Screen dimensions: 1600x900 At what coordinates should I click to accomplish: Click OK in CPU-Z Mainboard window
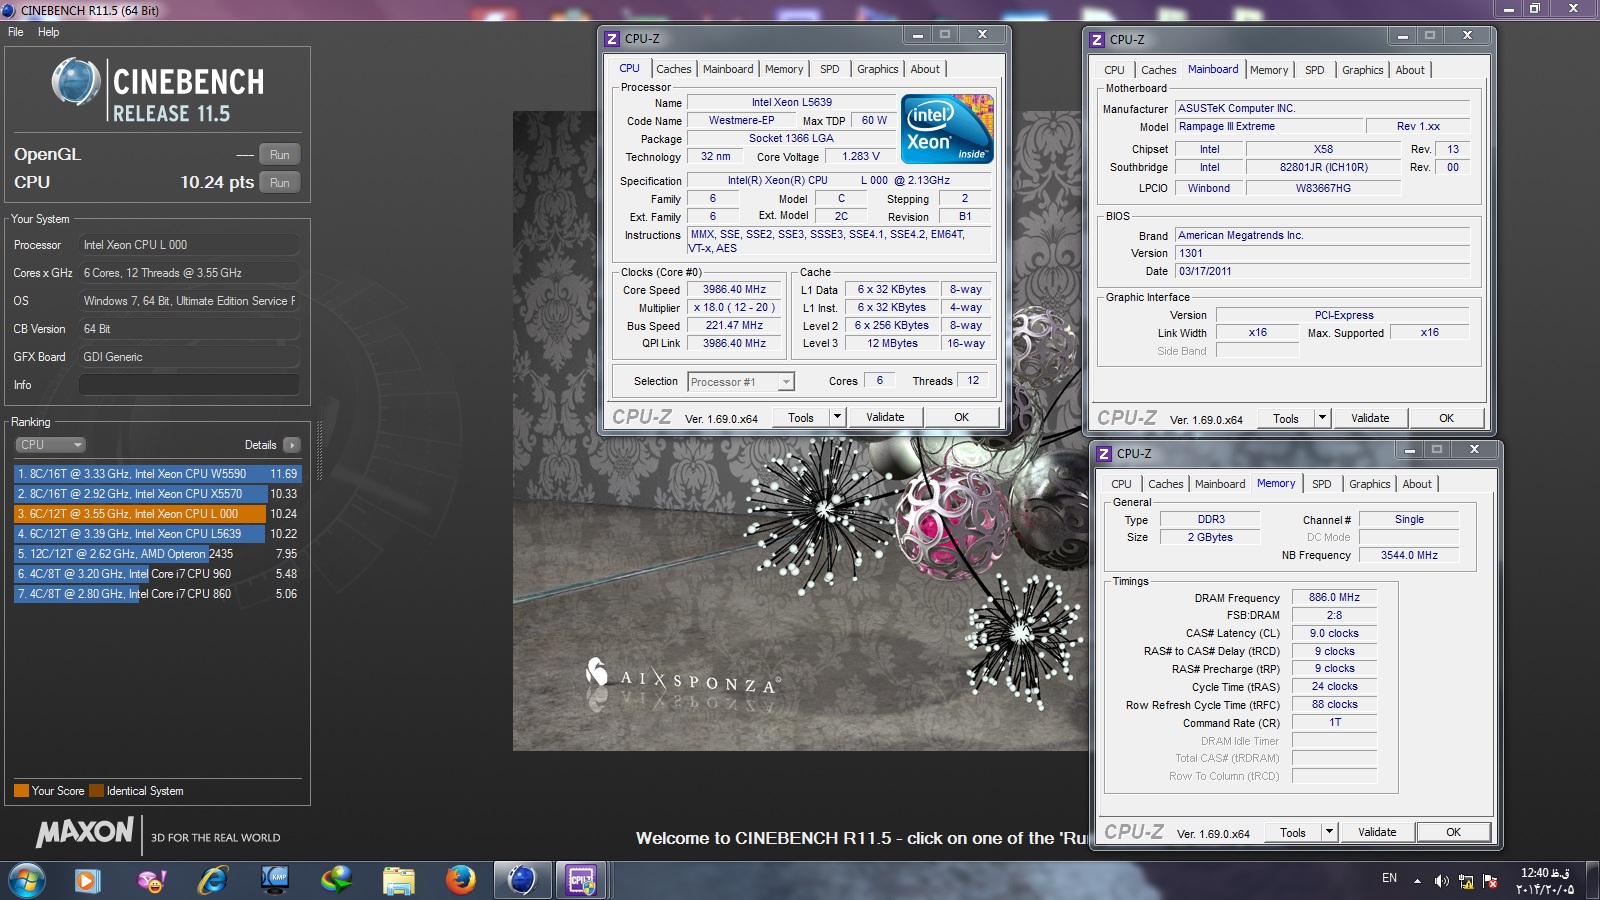(1446, 418)
